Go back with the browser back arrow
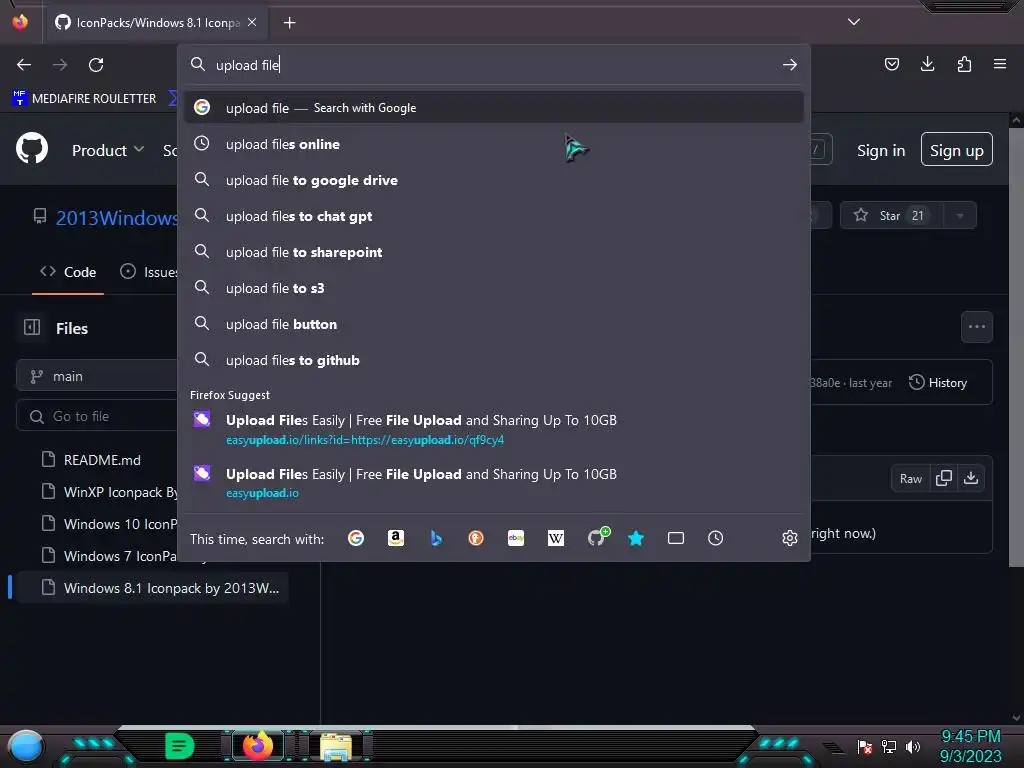This screenshot has width=1024, height=768. coord(24,65)
